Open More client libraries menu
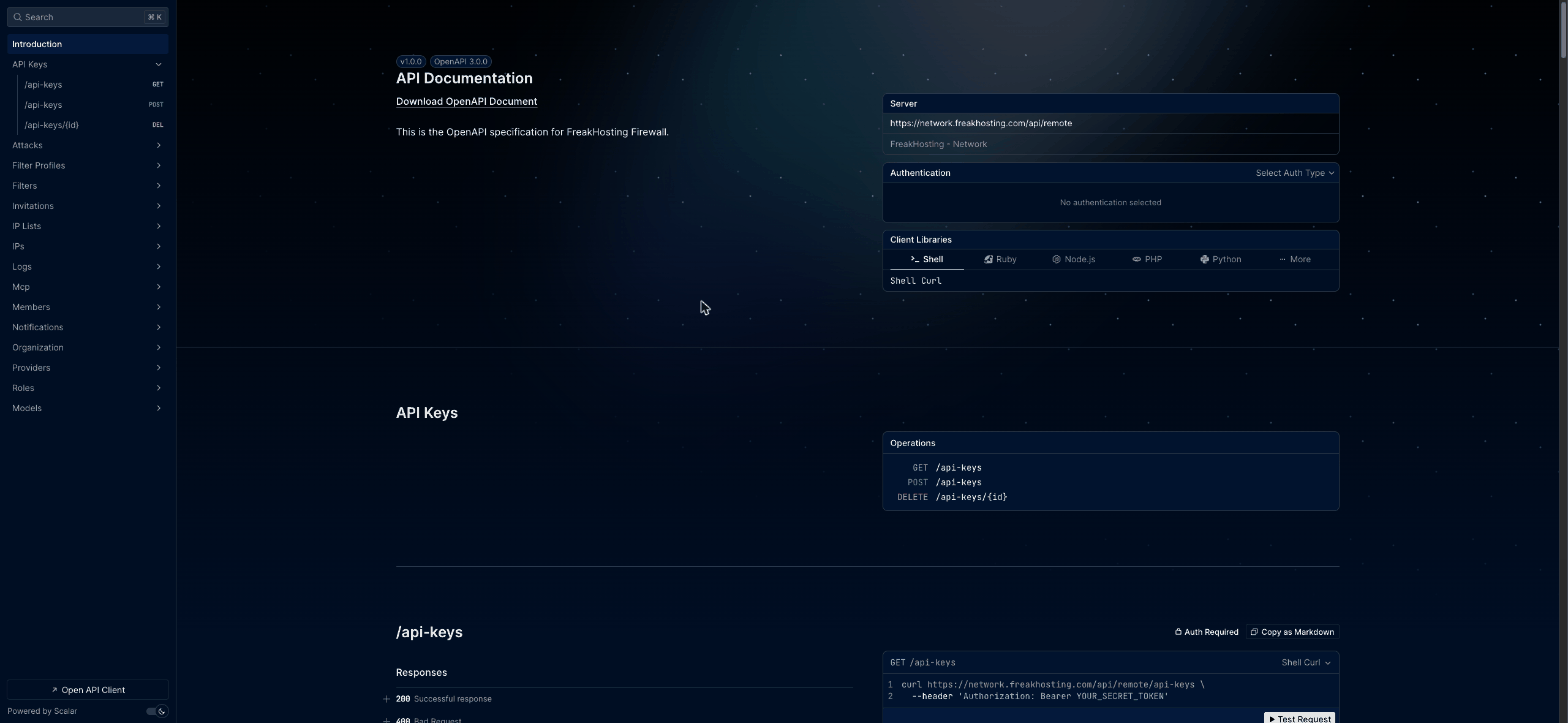Screen dimensions: 1568x723 pyautogui.click(x=1295, y=259)
